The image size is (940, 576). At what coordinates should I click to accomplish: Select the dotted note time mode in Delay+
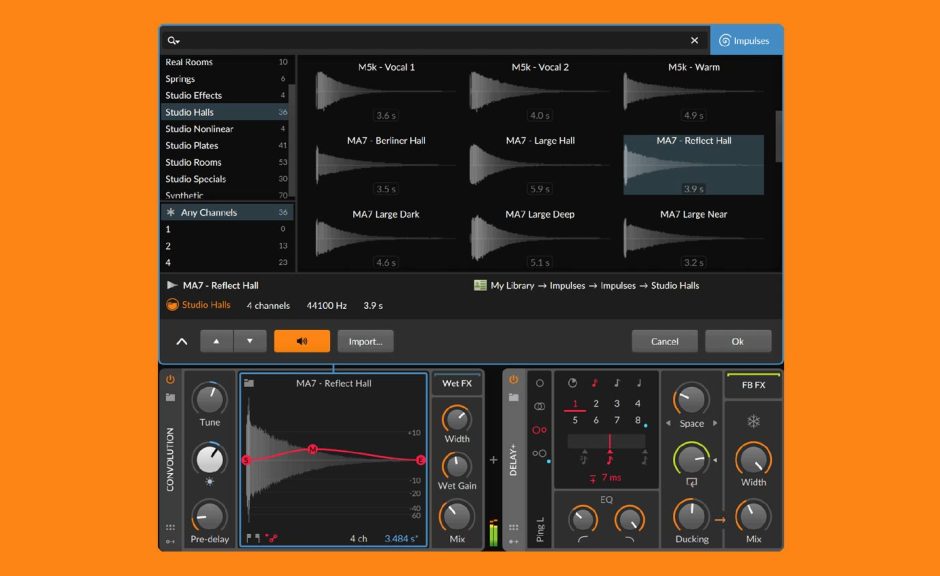tap(596, 382)
